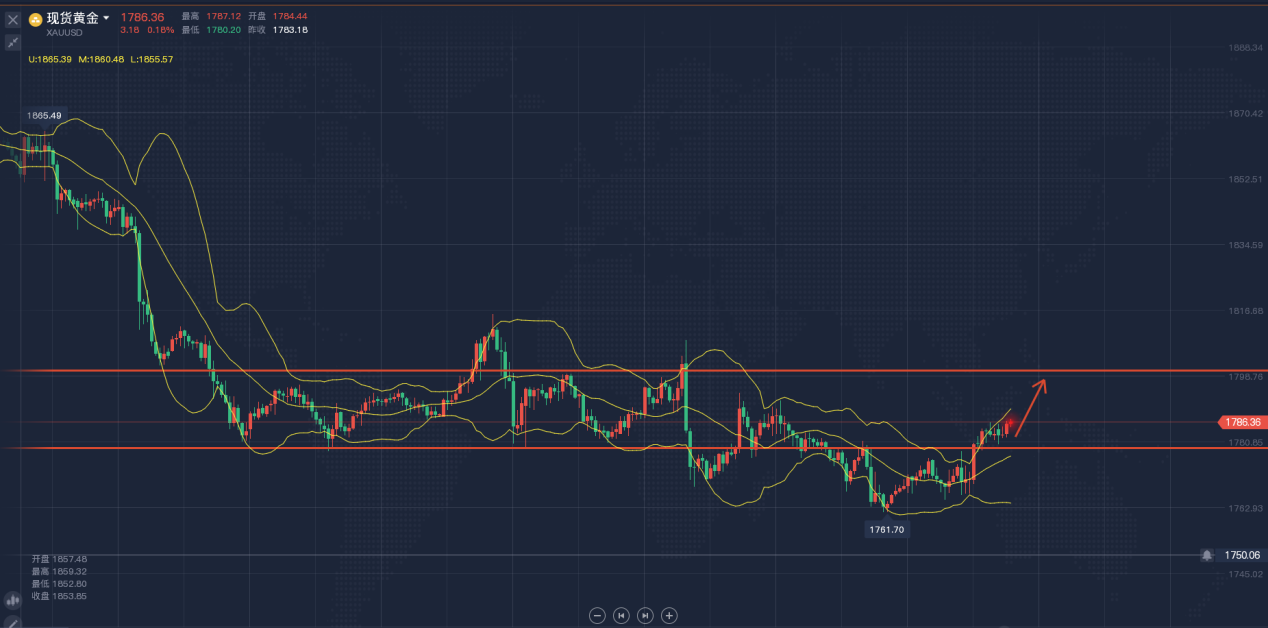
Task: Click the gold bars symbol icon
Action: 35,19
